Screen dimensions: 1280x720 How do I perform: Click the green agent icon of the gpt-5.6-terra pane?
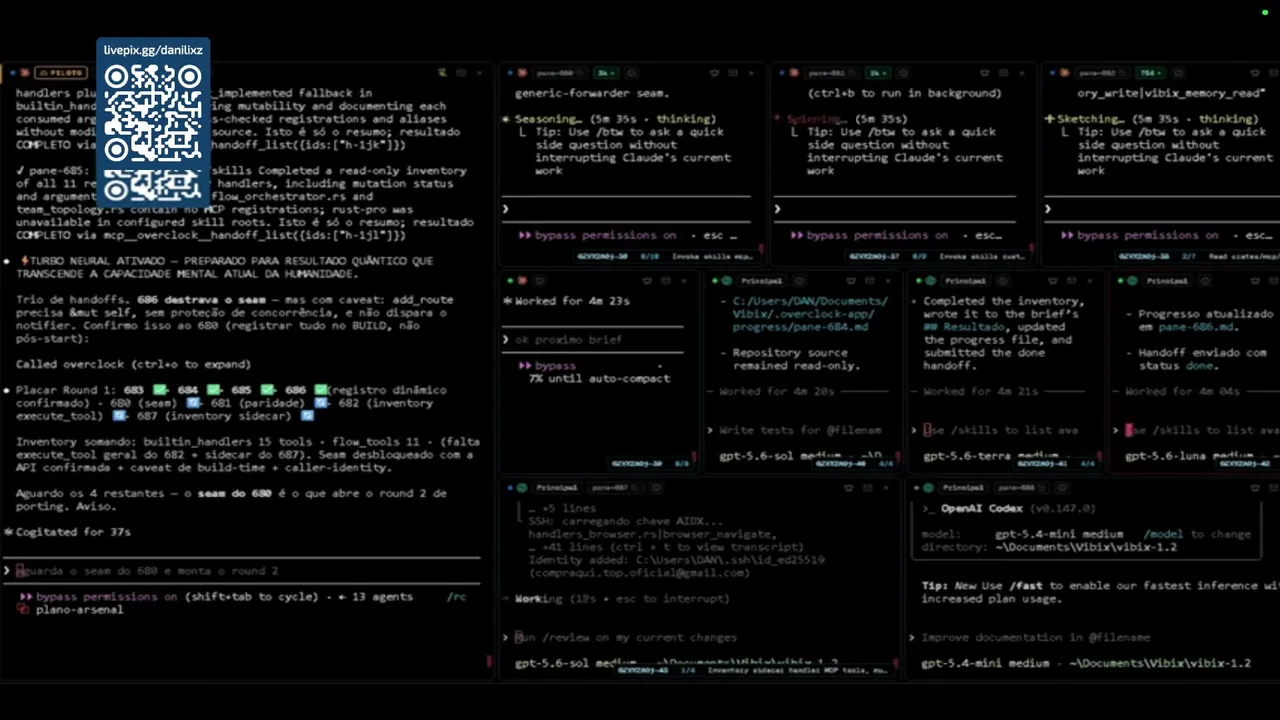(x=931, y=281)
